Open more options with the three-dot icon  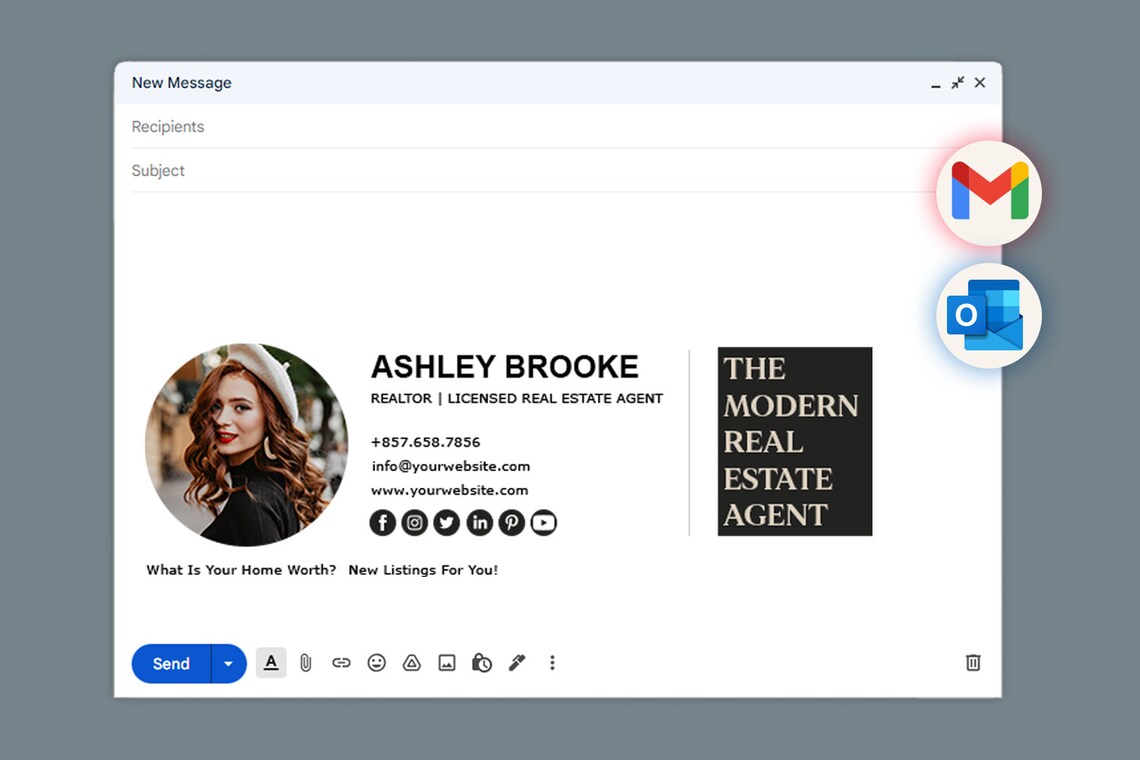coord(552,663)
